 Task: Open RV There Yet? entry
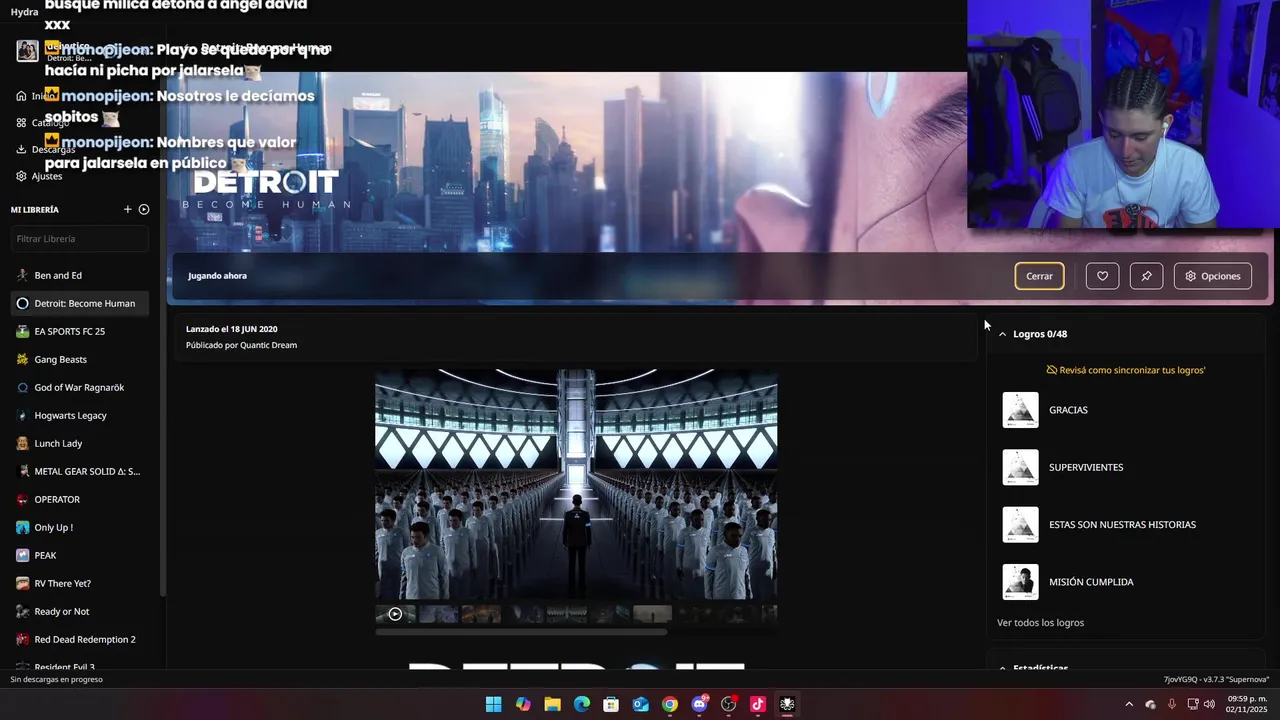point(80,583)
